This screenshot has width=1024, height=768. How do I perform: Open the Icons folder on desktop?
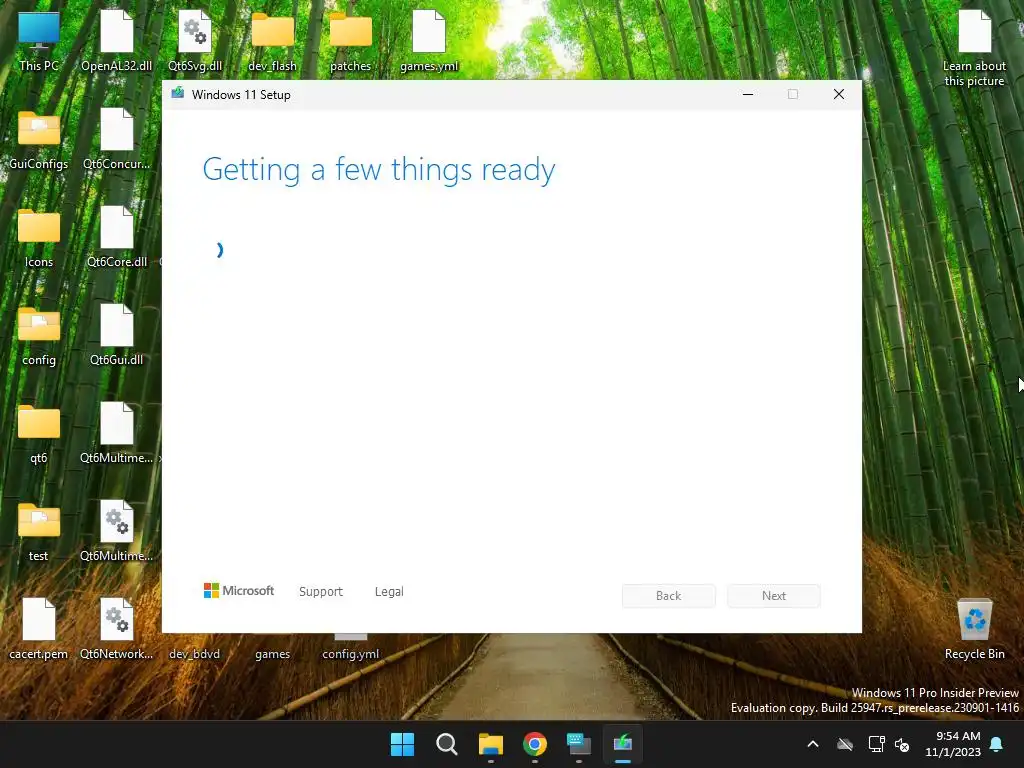click(39, 236)
